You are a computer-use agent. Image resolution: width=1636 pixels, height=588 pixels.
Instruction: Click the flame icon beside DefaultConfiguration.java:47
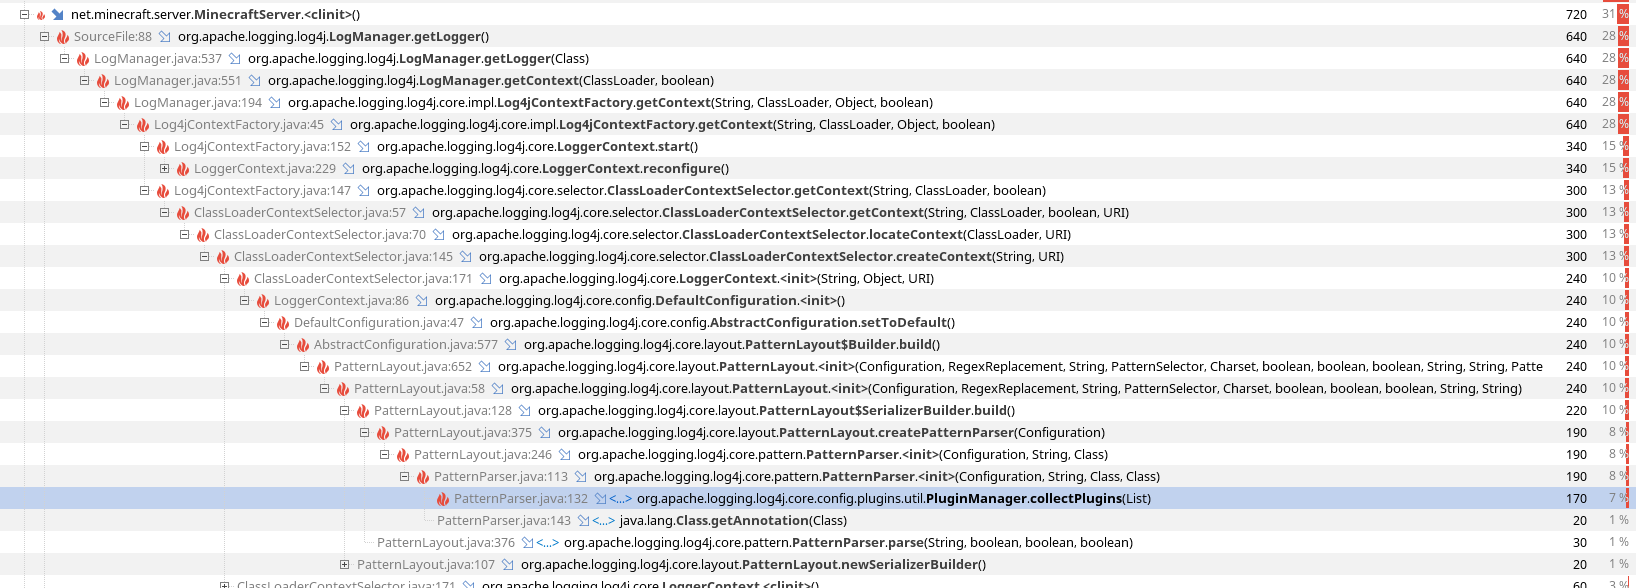pyautogui.click(x=283, y=323)
